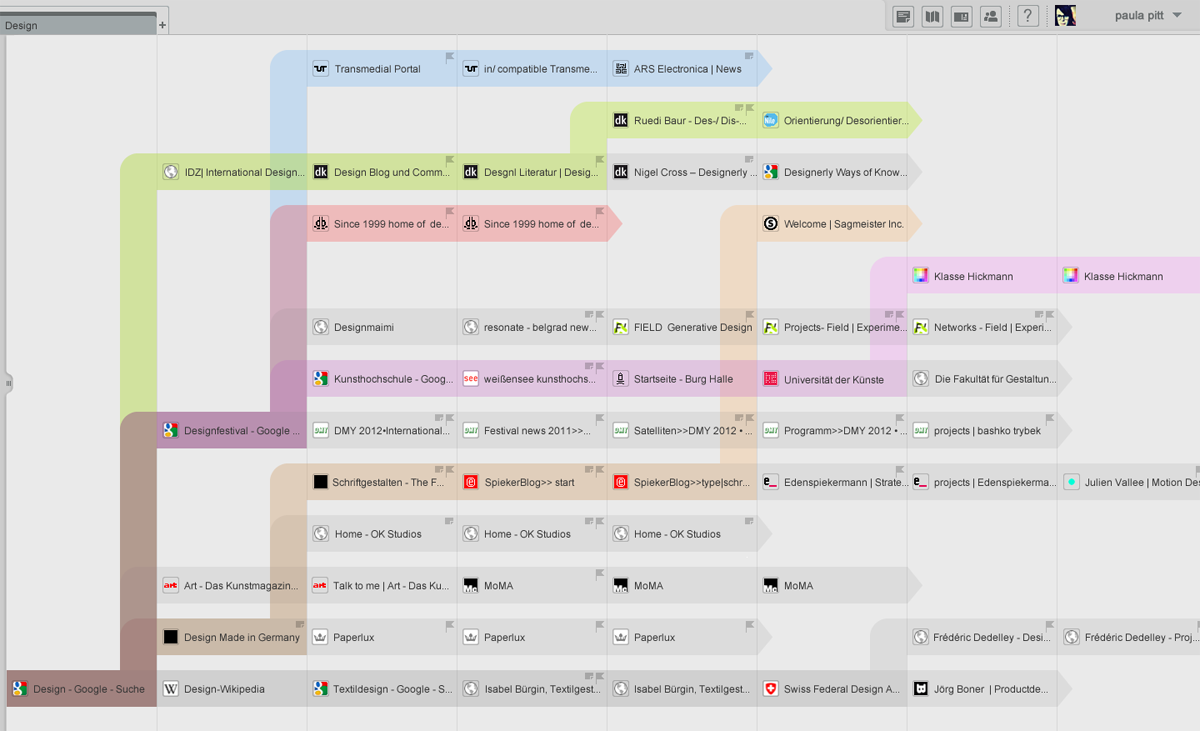This screenshot has width=1200, height=731.
Task: Click paula pitt's avatar picture
Action: click(1065, 15)
